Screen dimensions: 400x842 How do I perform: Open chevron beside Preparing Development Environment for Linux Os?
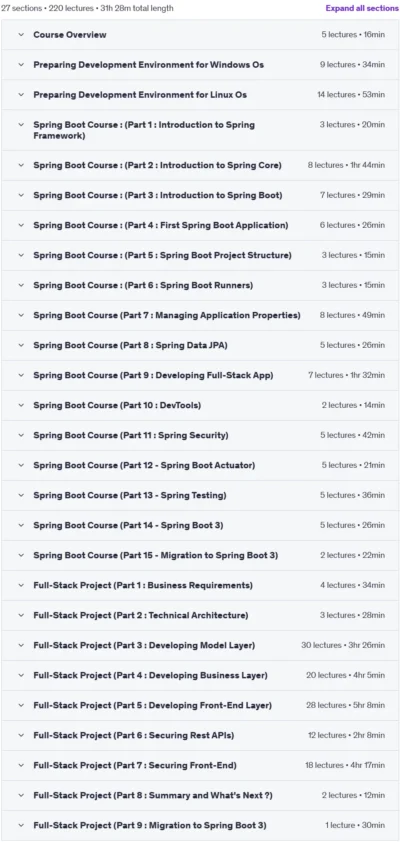coord(21,95)
